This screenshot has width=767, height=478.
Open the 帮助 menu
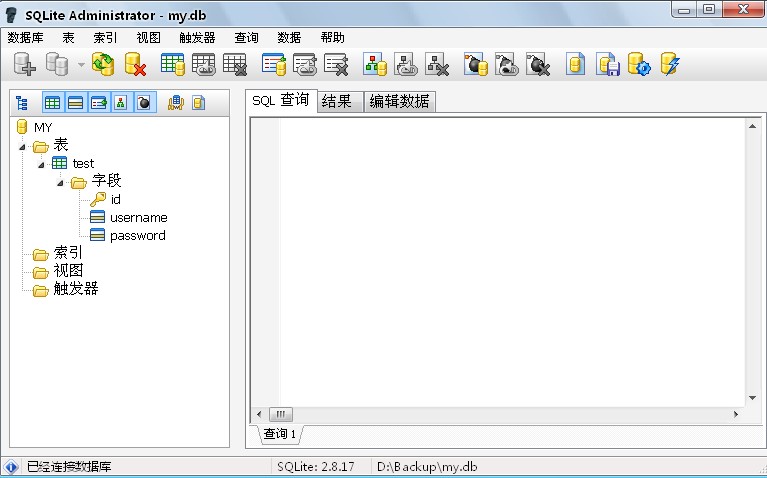(x=333, y=38)
